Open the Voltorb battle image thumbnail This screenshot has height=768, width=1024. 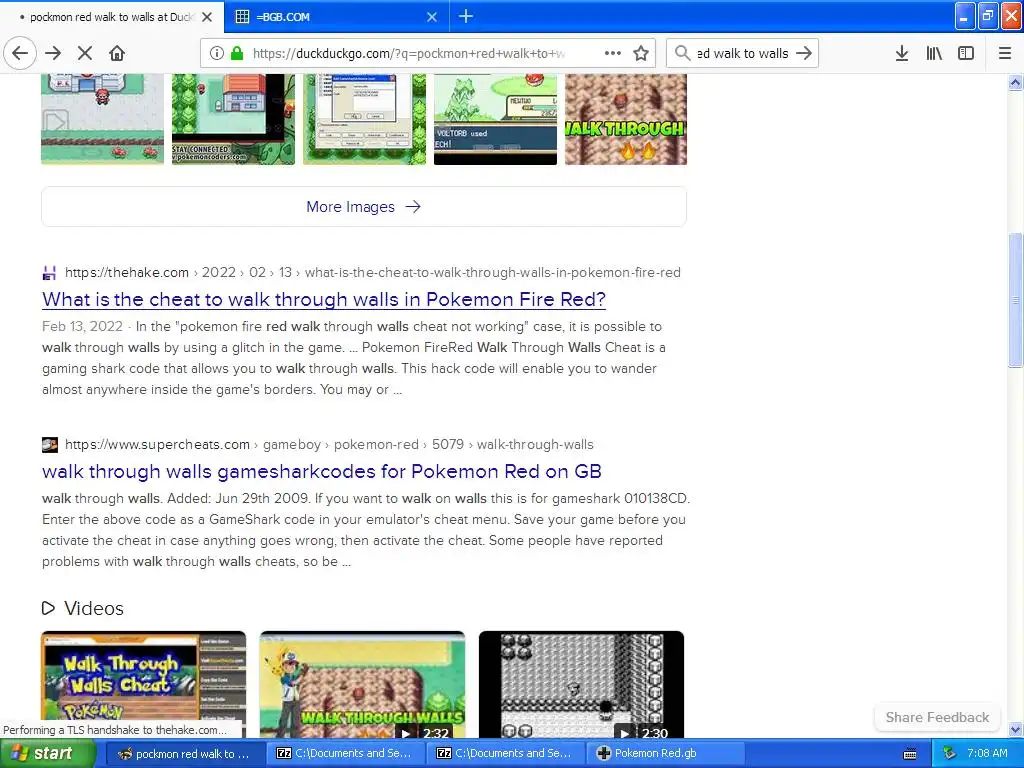[x=496, y=119]
